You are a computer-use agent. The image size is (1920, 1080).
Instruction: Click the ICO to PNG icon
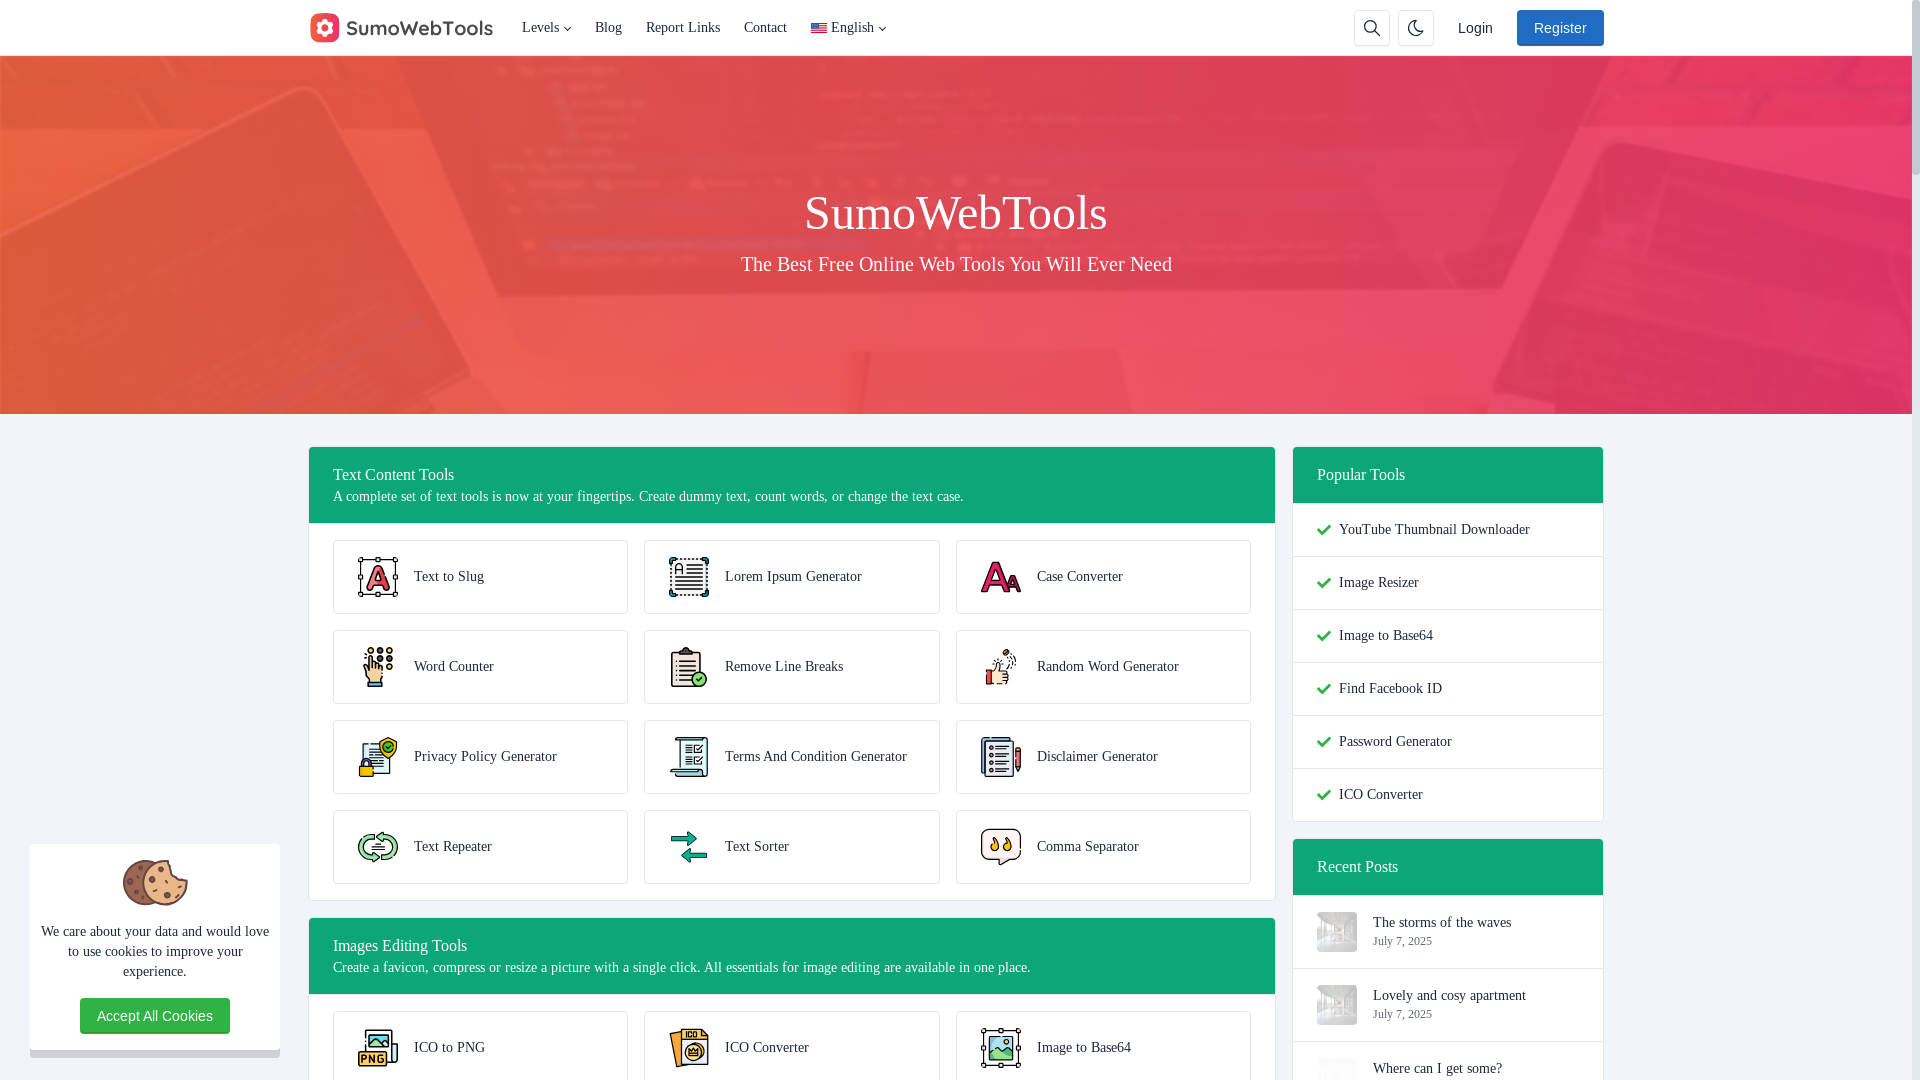[x=378, y=1048]
